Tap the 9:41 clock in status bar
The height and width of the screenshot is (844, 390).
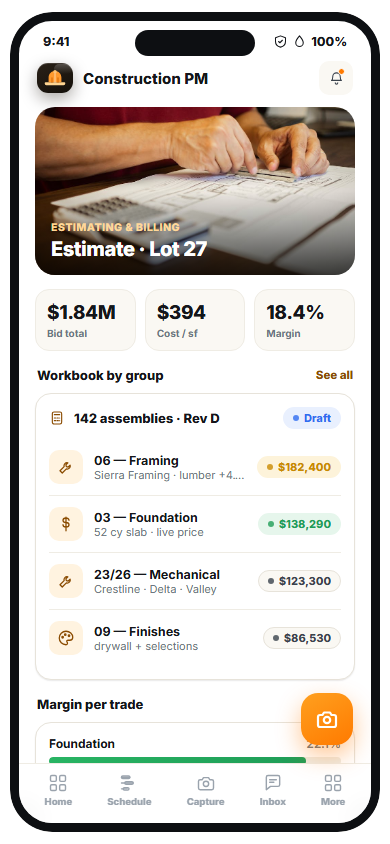coord(56,41)
